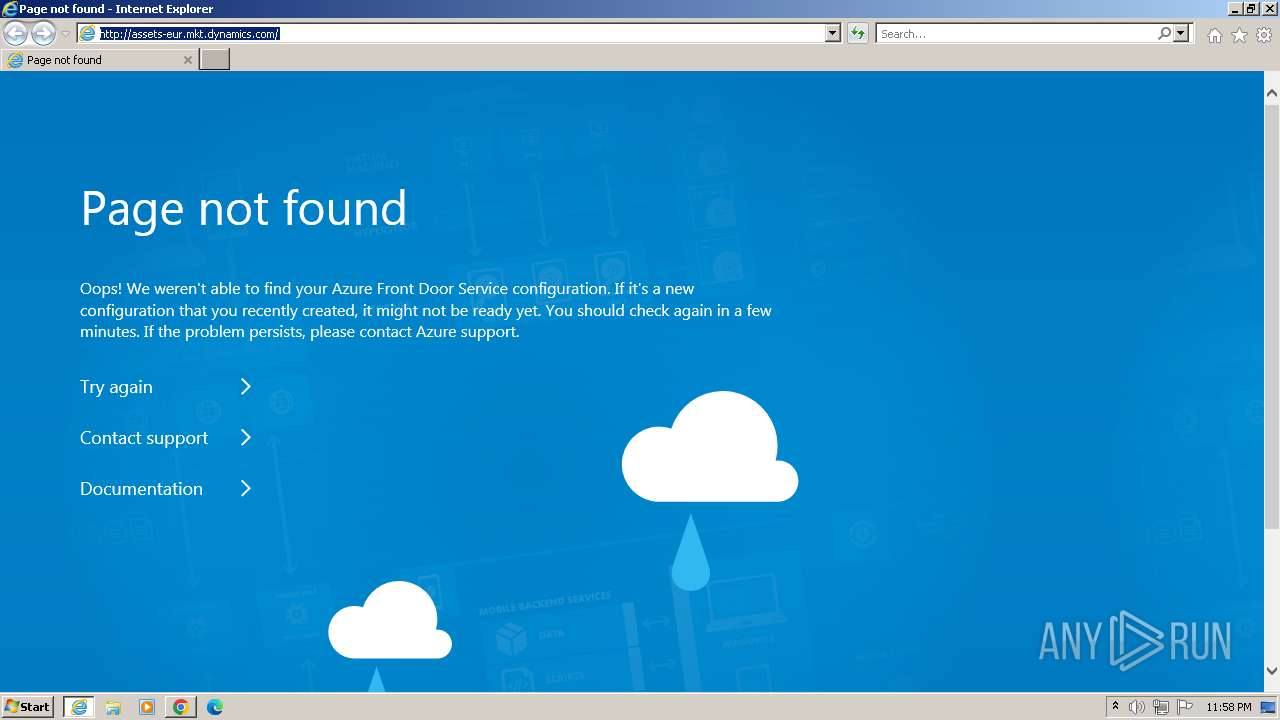Viewport: 1280px width, 720px height.
Task: Click the 'Try again' link
Action: 116,387
